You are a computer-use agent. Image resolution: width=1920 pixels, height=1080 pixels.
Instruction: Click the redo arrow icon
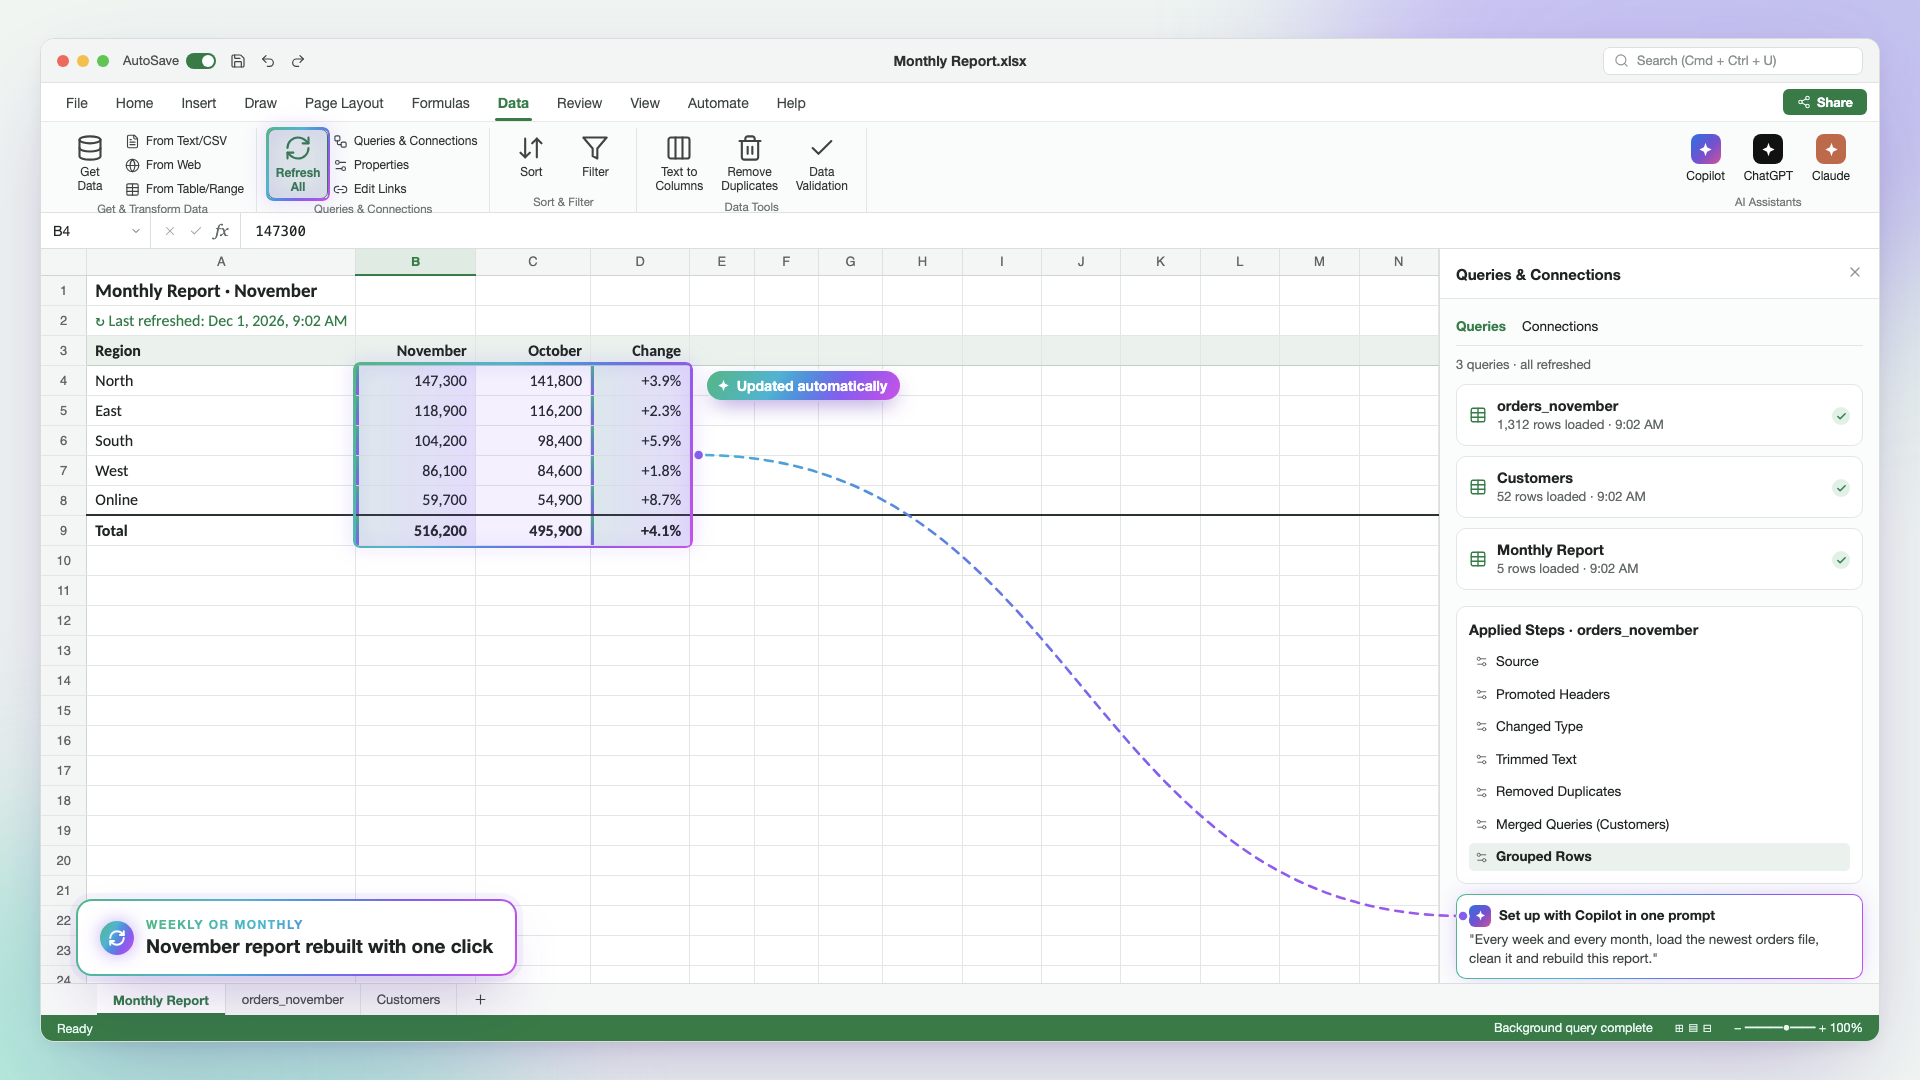[x=298, y=61]
